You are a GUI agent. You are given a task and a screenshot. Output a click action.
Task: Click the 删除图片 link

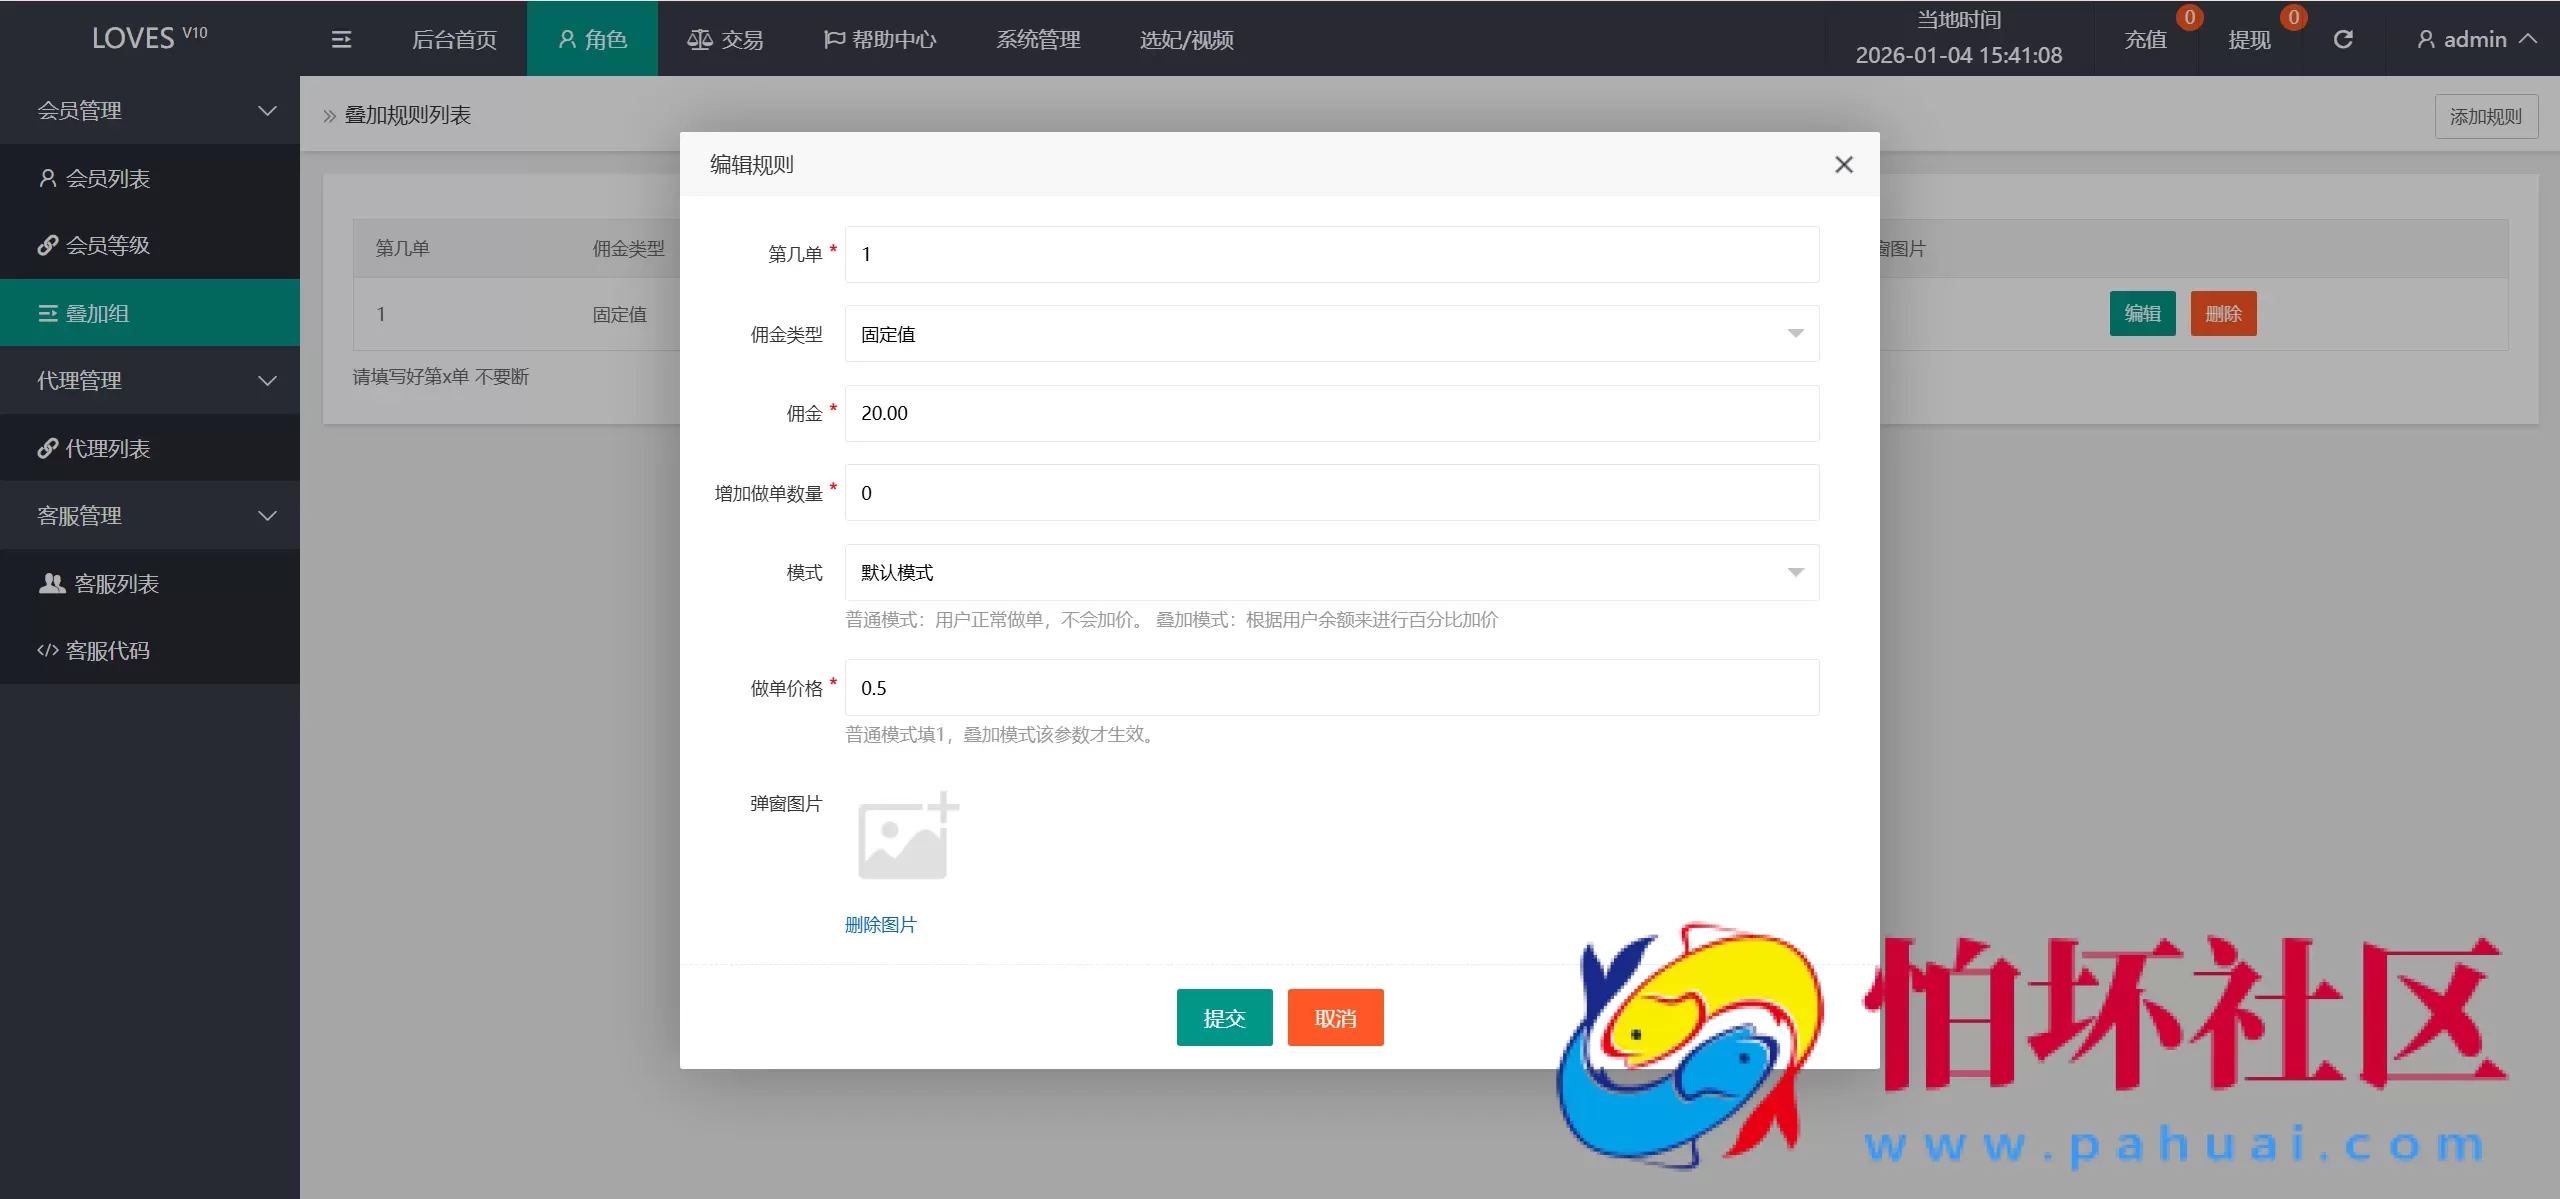[881, 924]
